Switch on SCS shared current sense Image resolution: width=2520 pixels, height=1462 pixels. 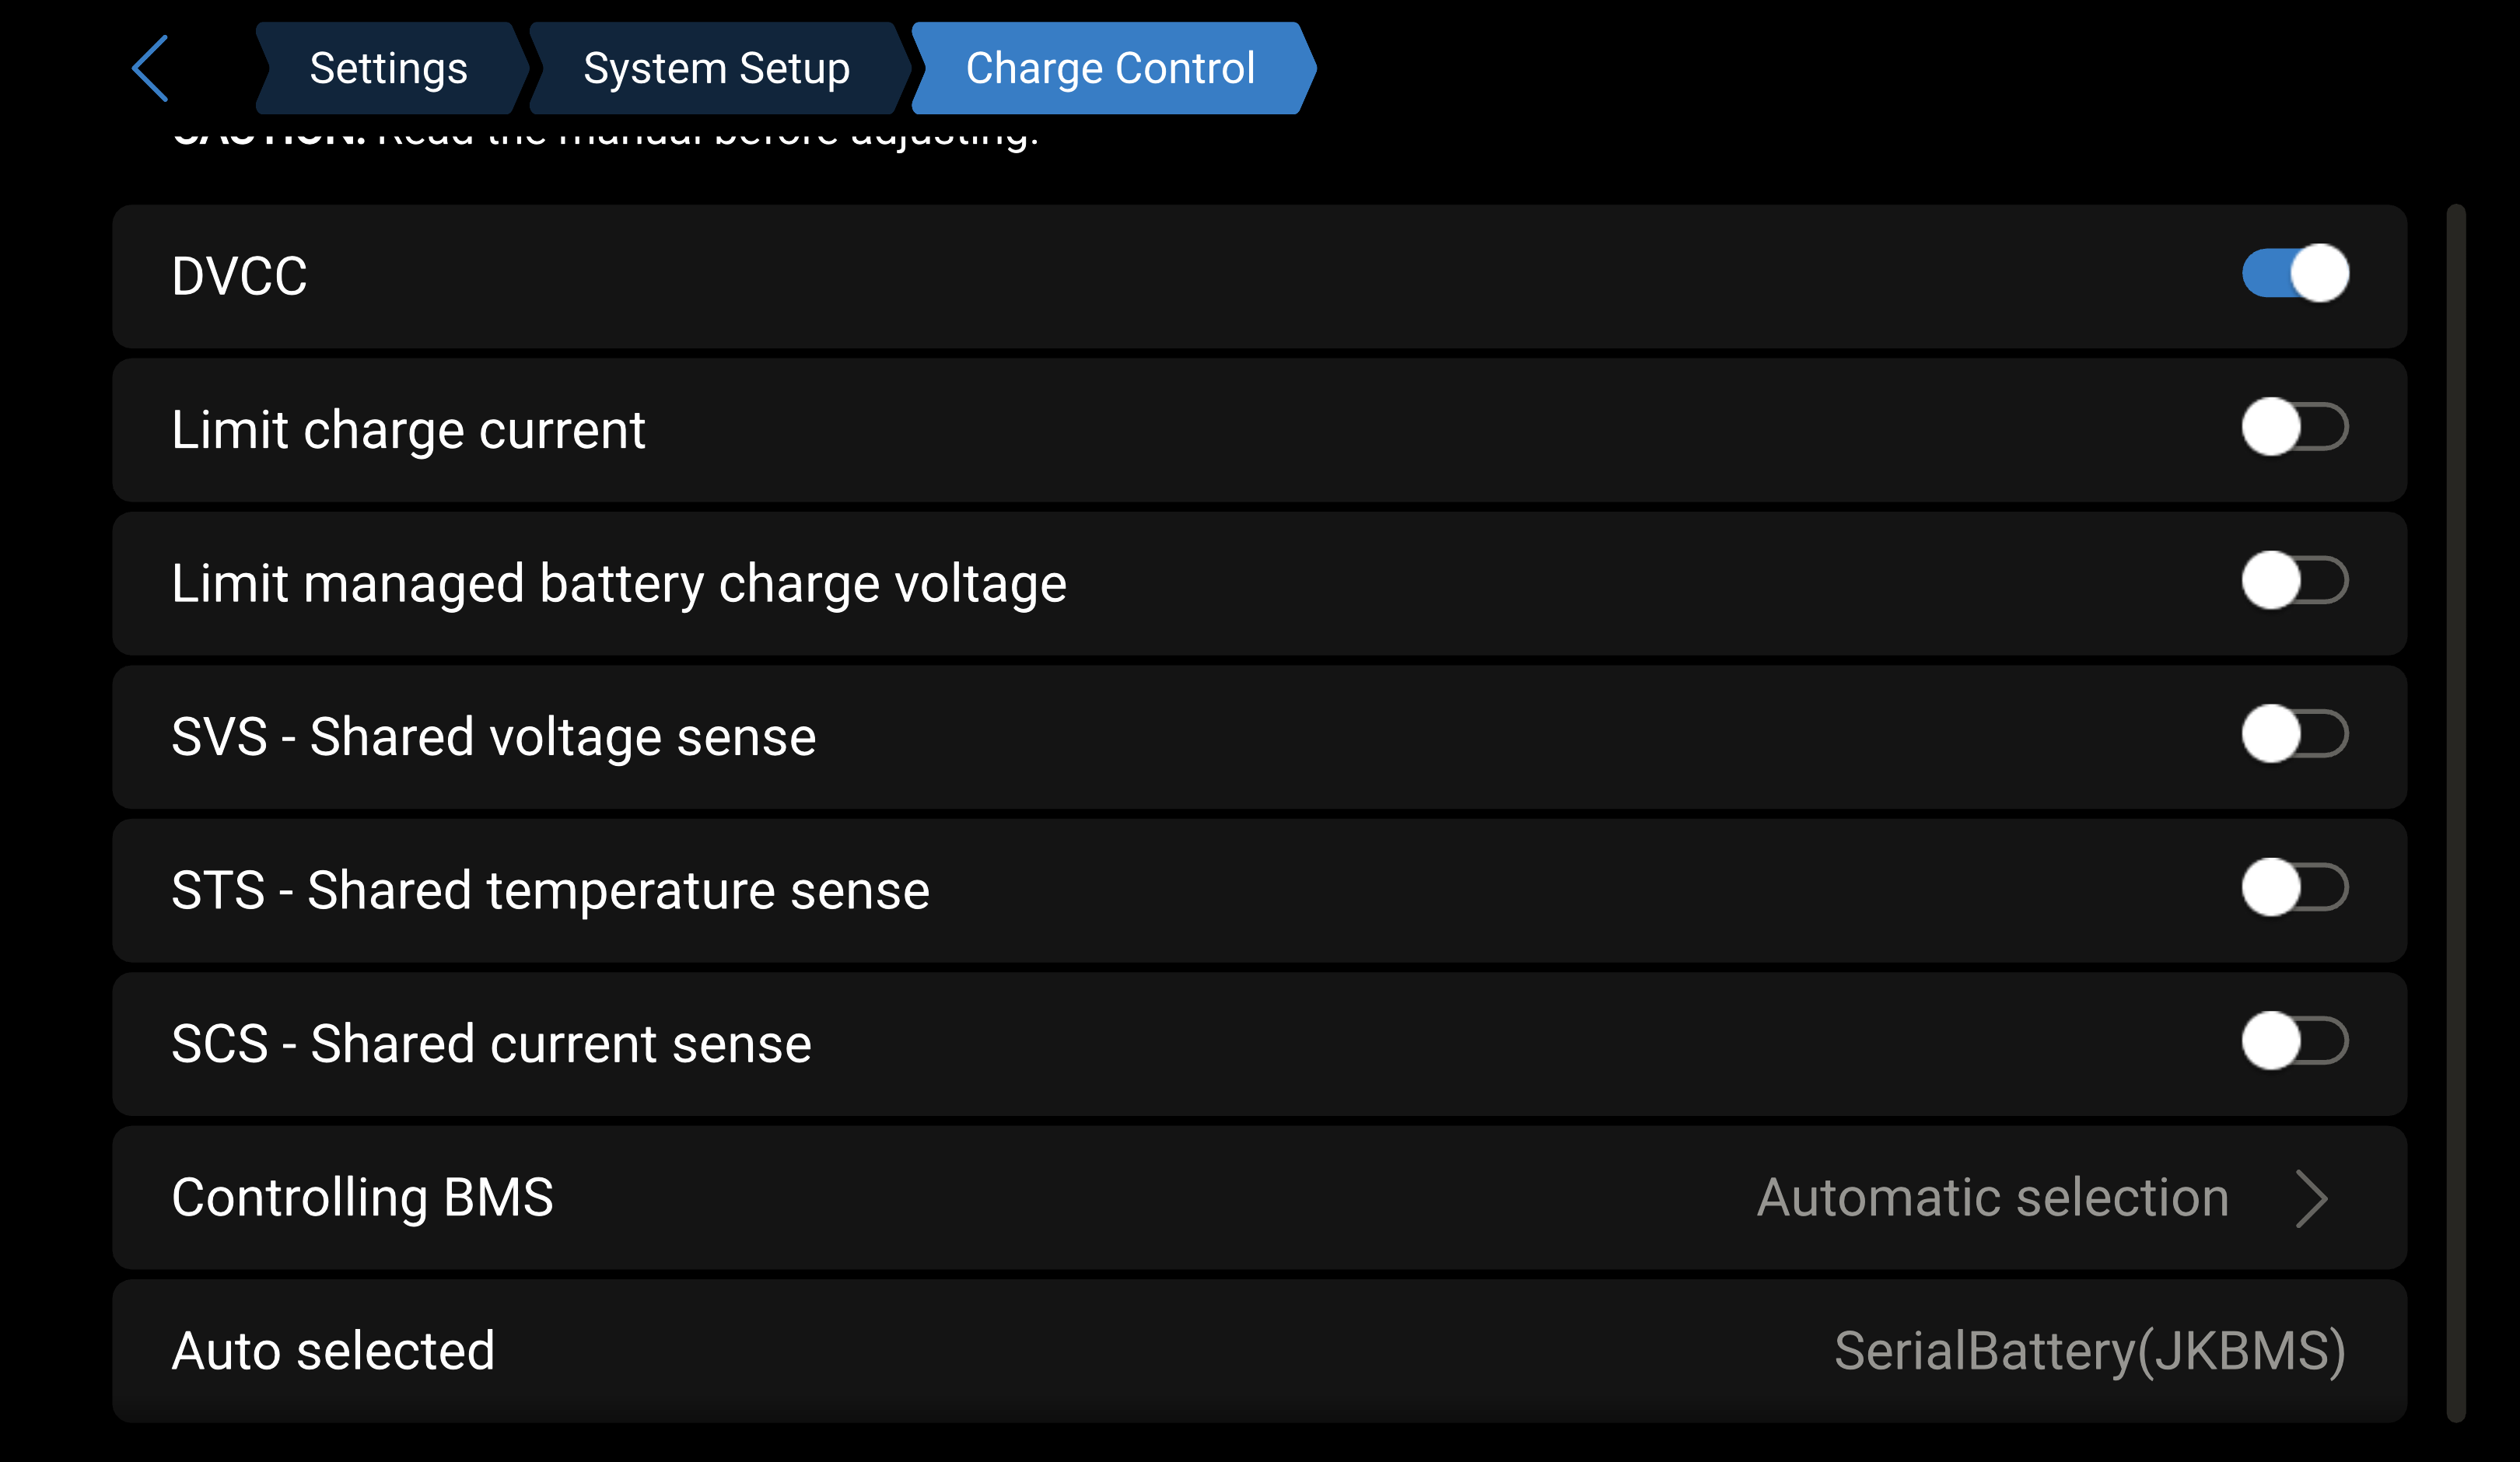tap(2295, 1041)
